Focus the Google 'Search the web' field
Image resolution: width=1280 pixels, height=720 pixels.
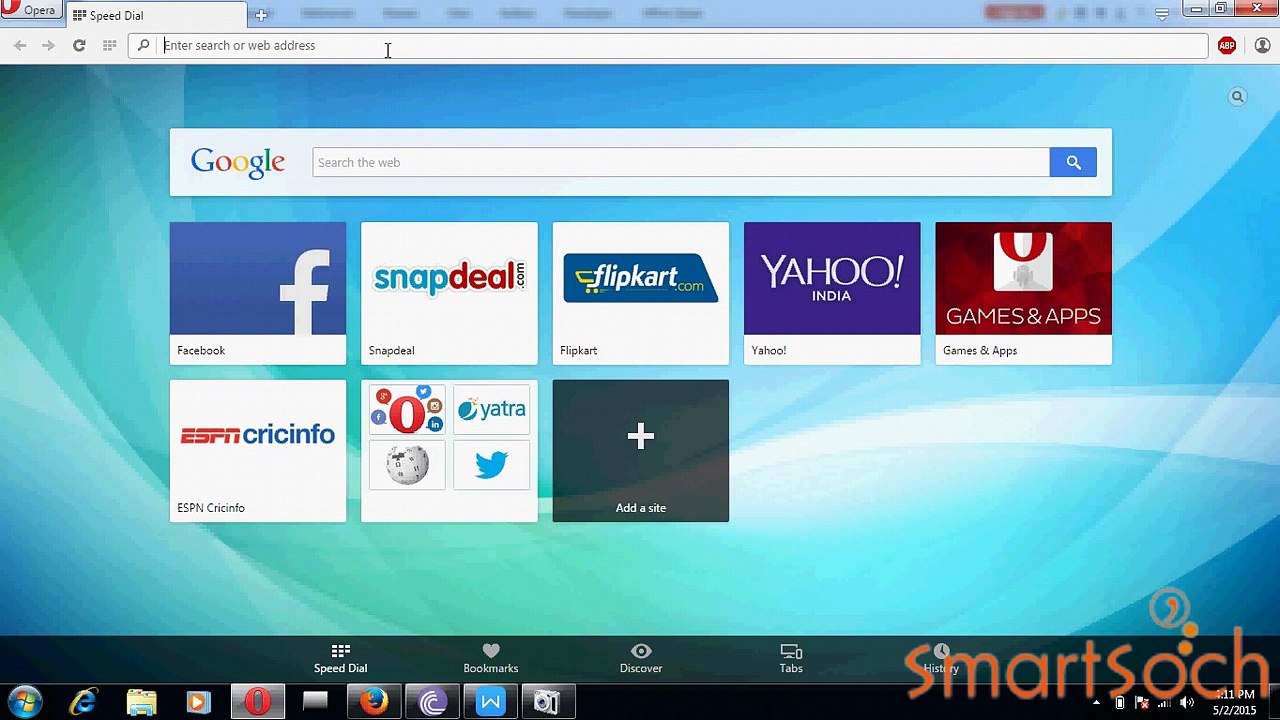point(681,162)
